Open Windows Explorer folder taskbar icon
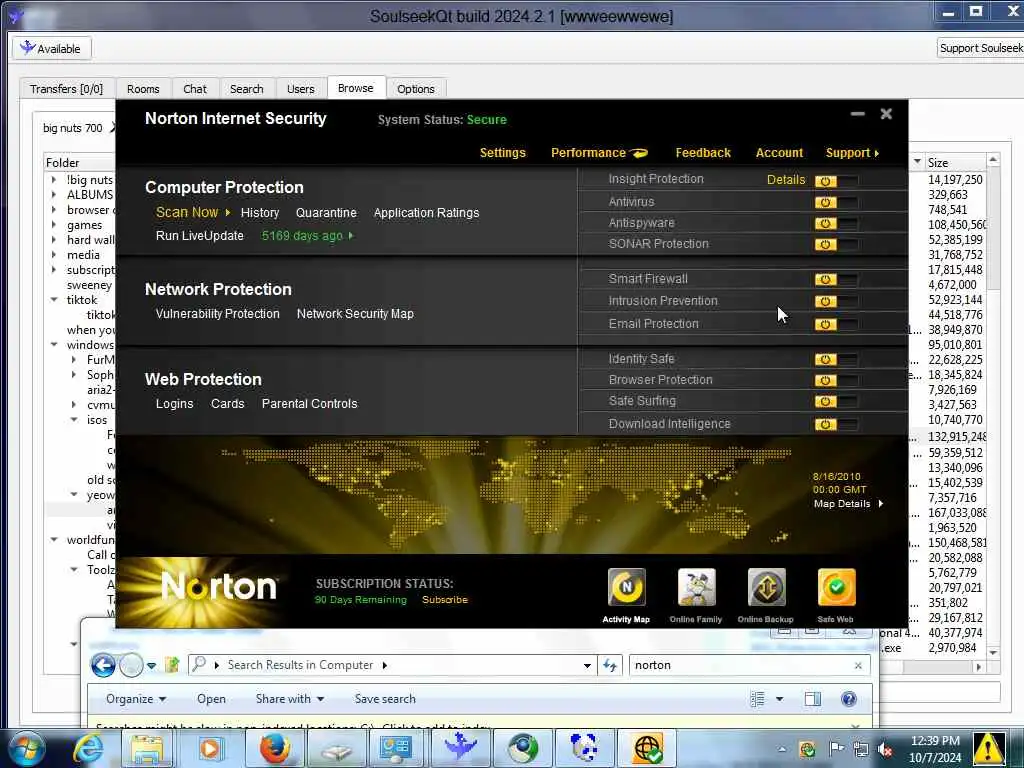The image size is (1024, 768). tap(148, 748)
